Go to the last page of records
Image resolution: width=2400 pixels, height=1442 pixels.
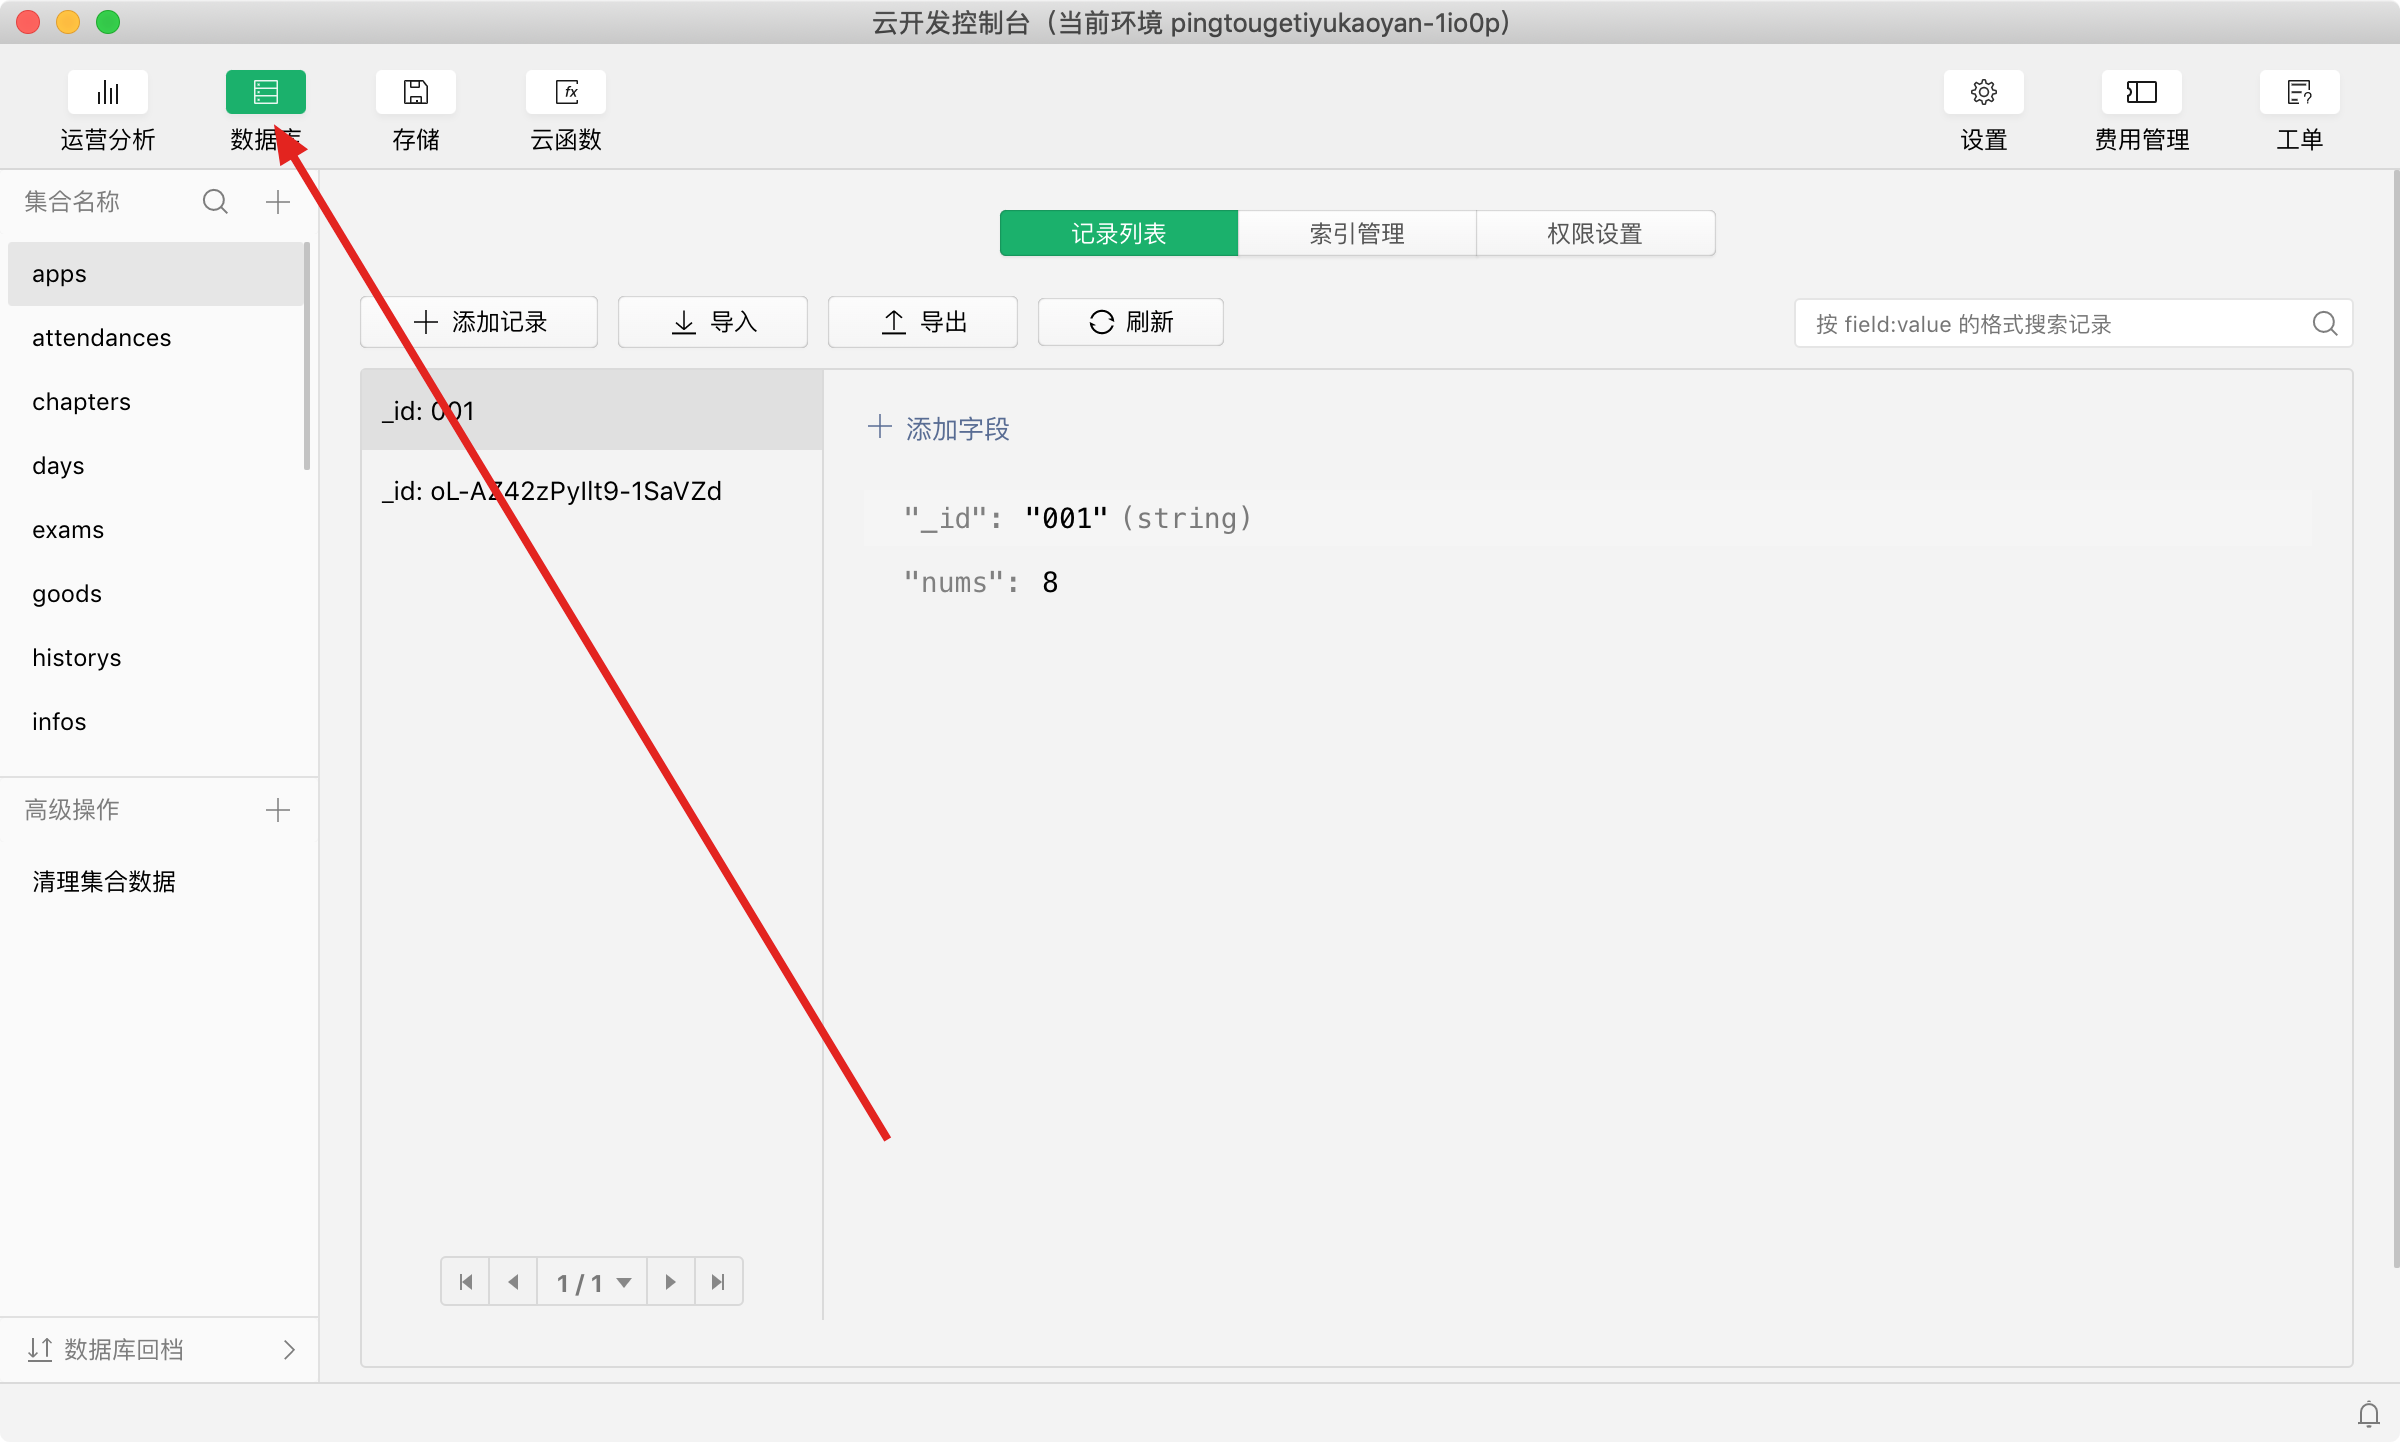tap(718, 1282)
